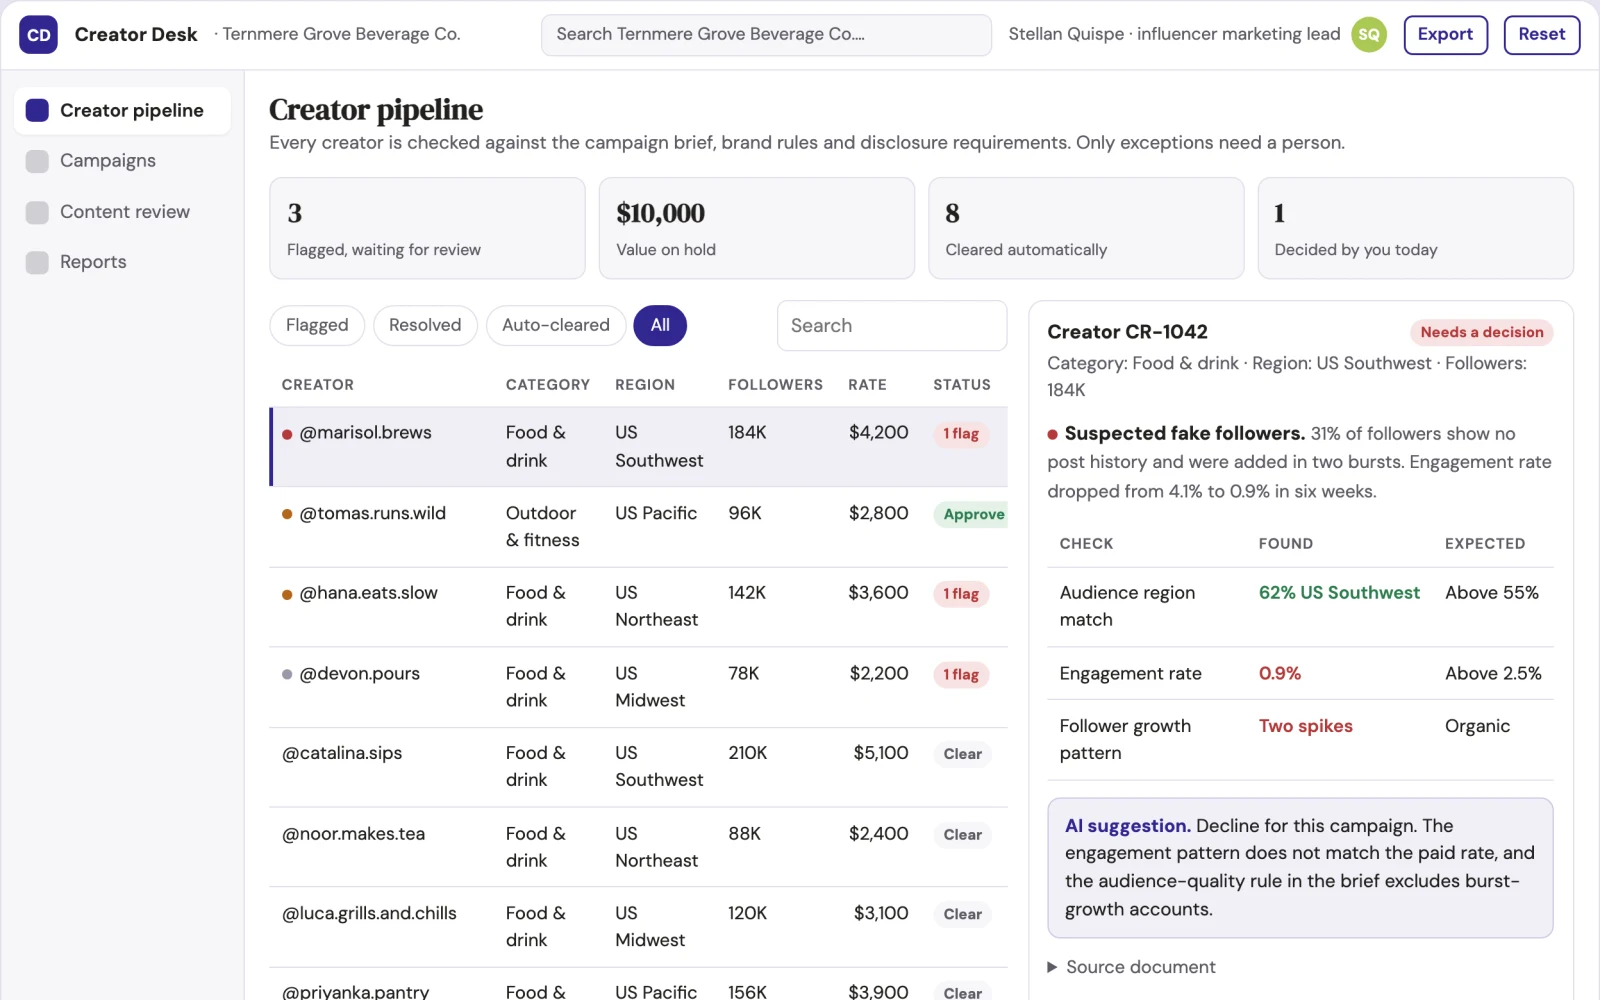Click the CD Creator Desk logo icon
The width and height of the screenshot is (1600, 1000).
38,35
